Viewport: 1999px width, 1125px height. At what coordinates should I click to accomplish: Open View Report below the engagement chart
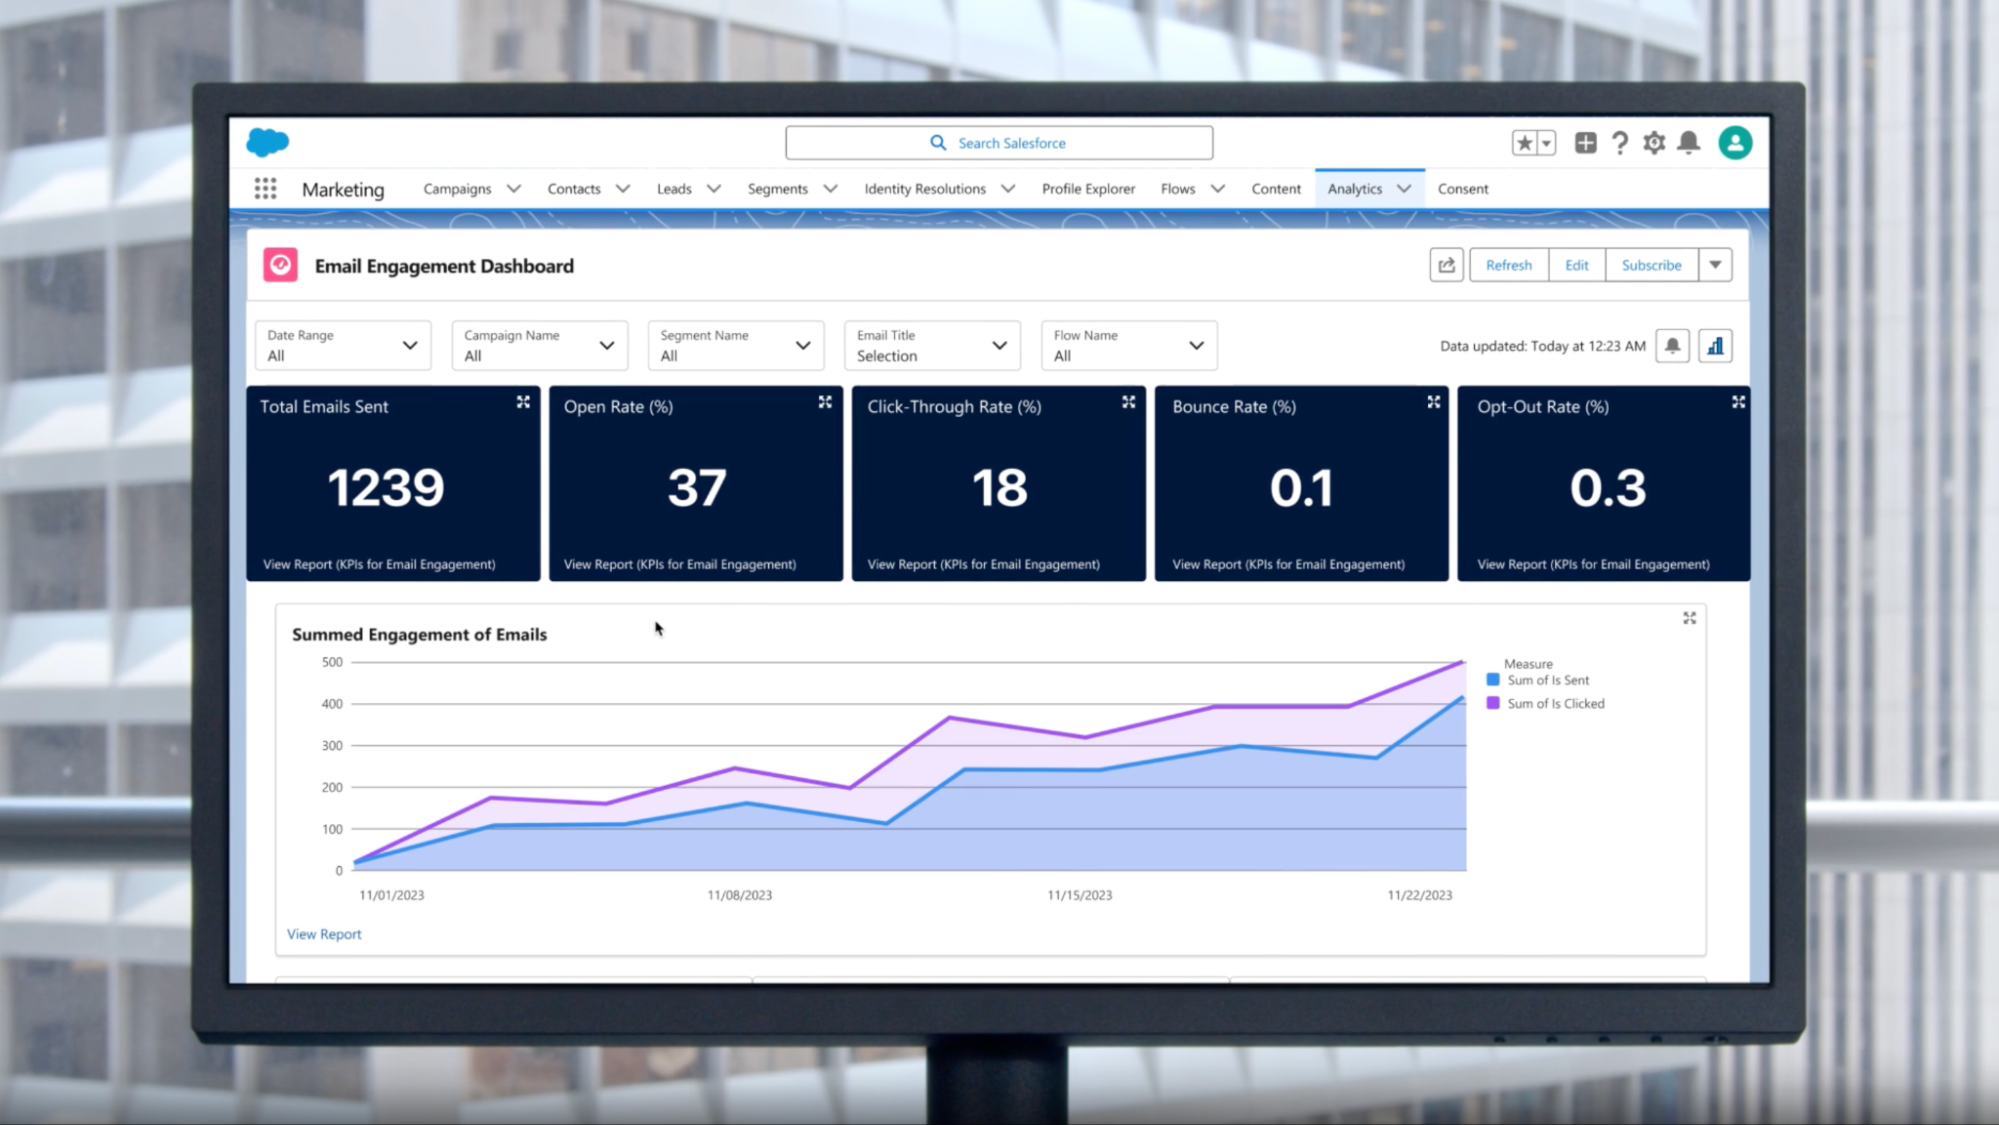(324, 934)
